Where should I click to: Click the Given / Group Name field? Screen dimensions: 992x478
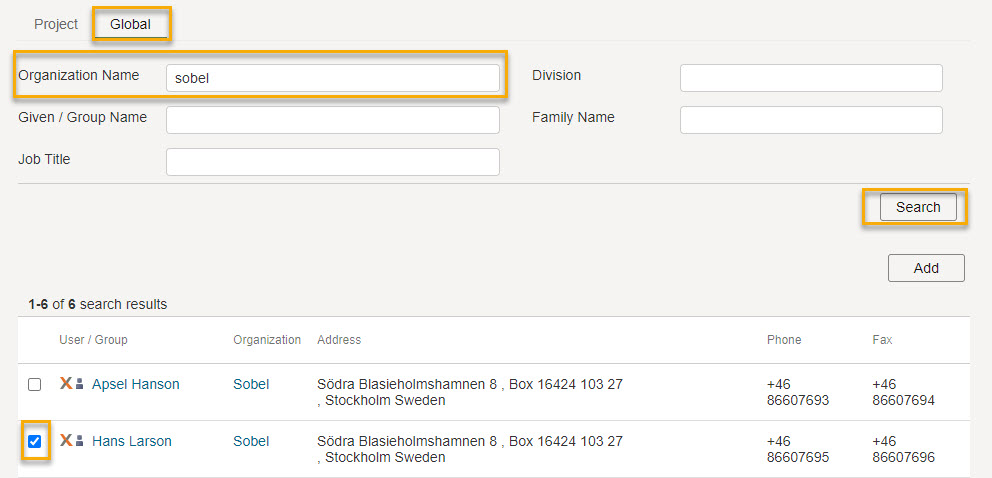333,120
